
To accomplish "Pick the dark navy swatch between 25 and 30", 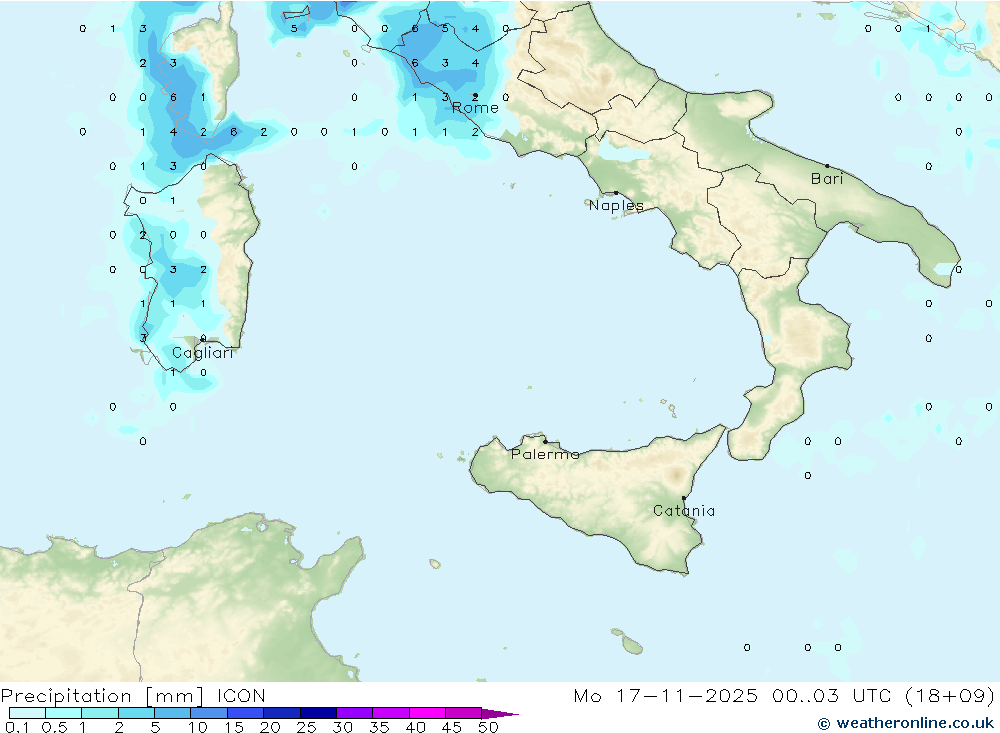I will click(318, 713).
